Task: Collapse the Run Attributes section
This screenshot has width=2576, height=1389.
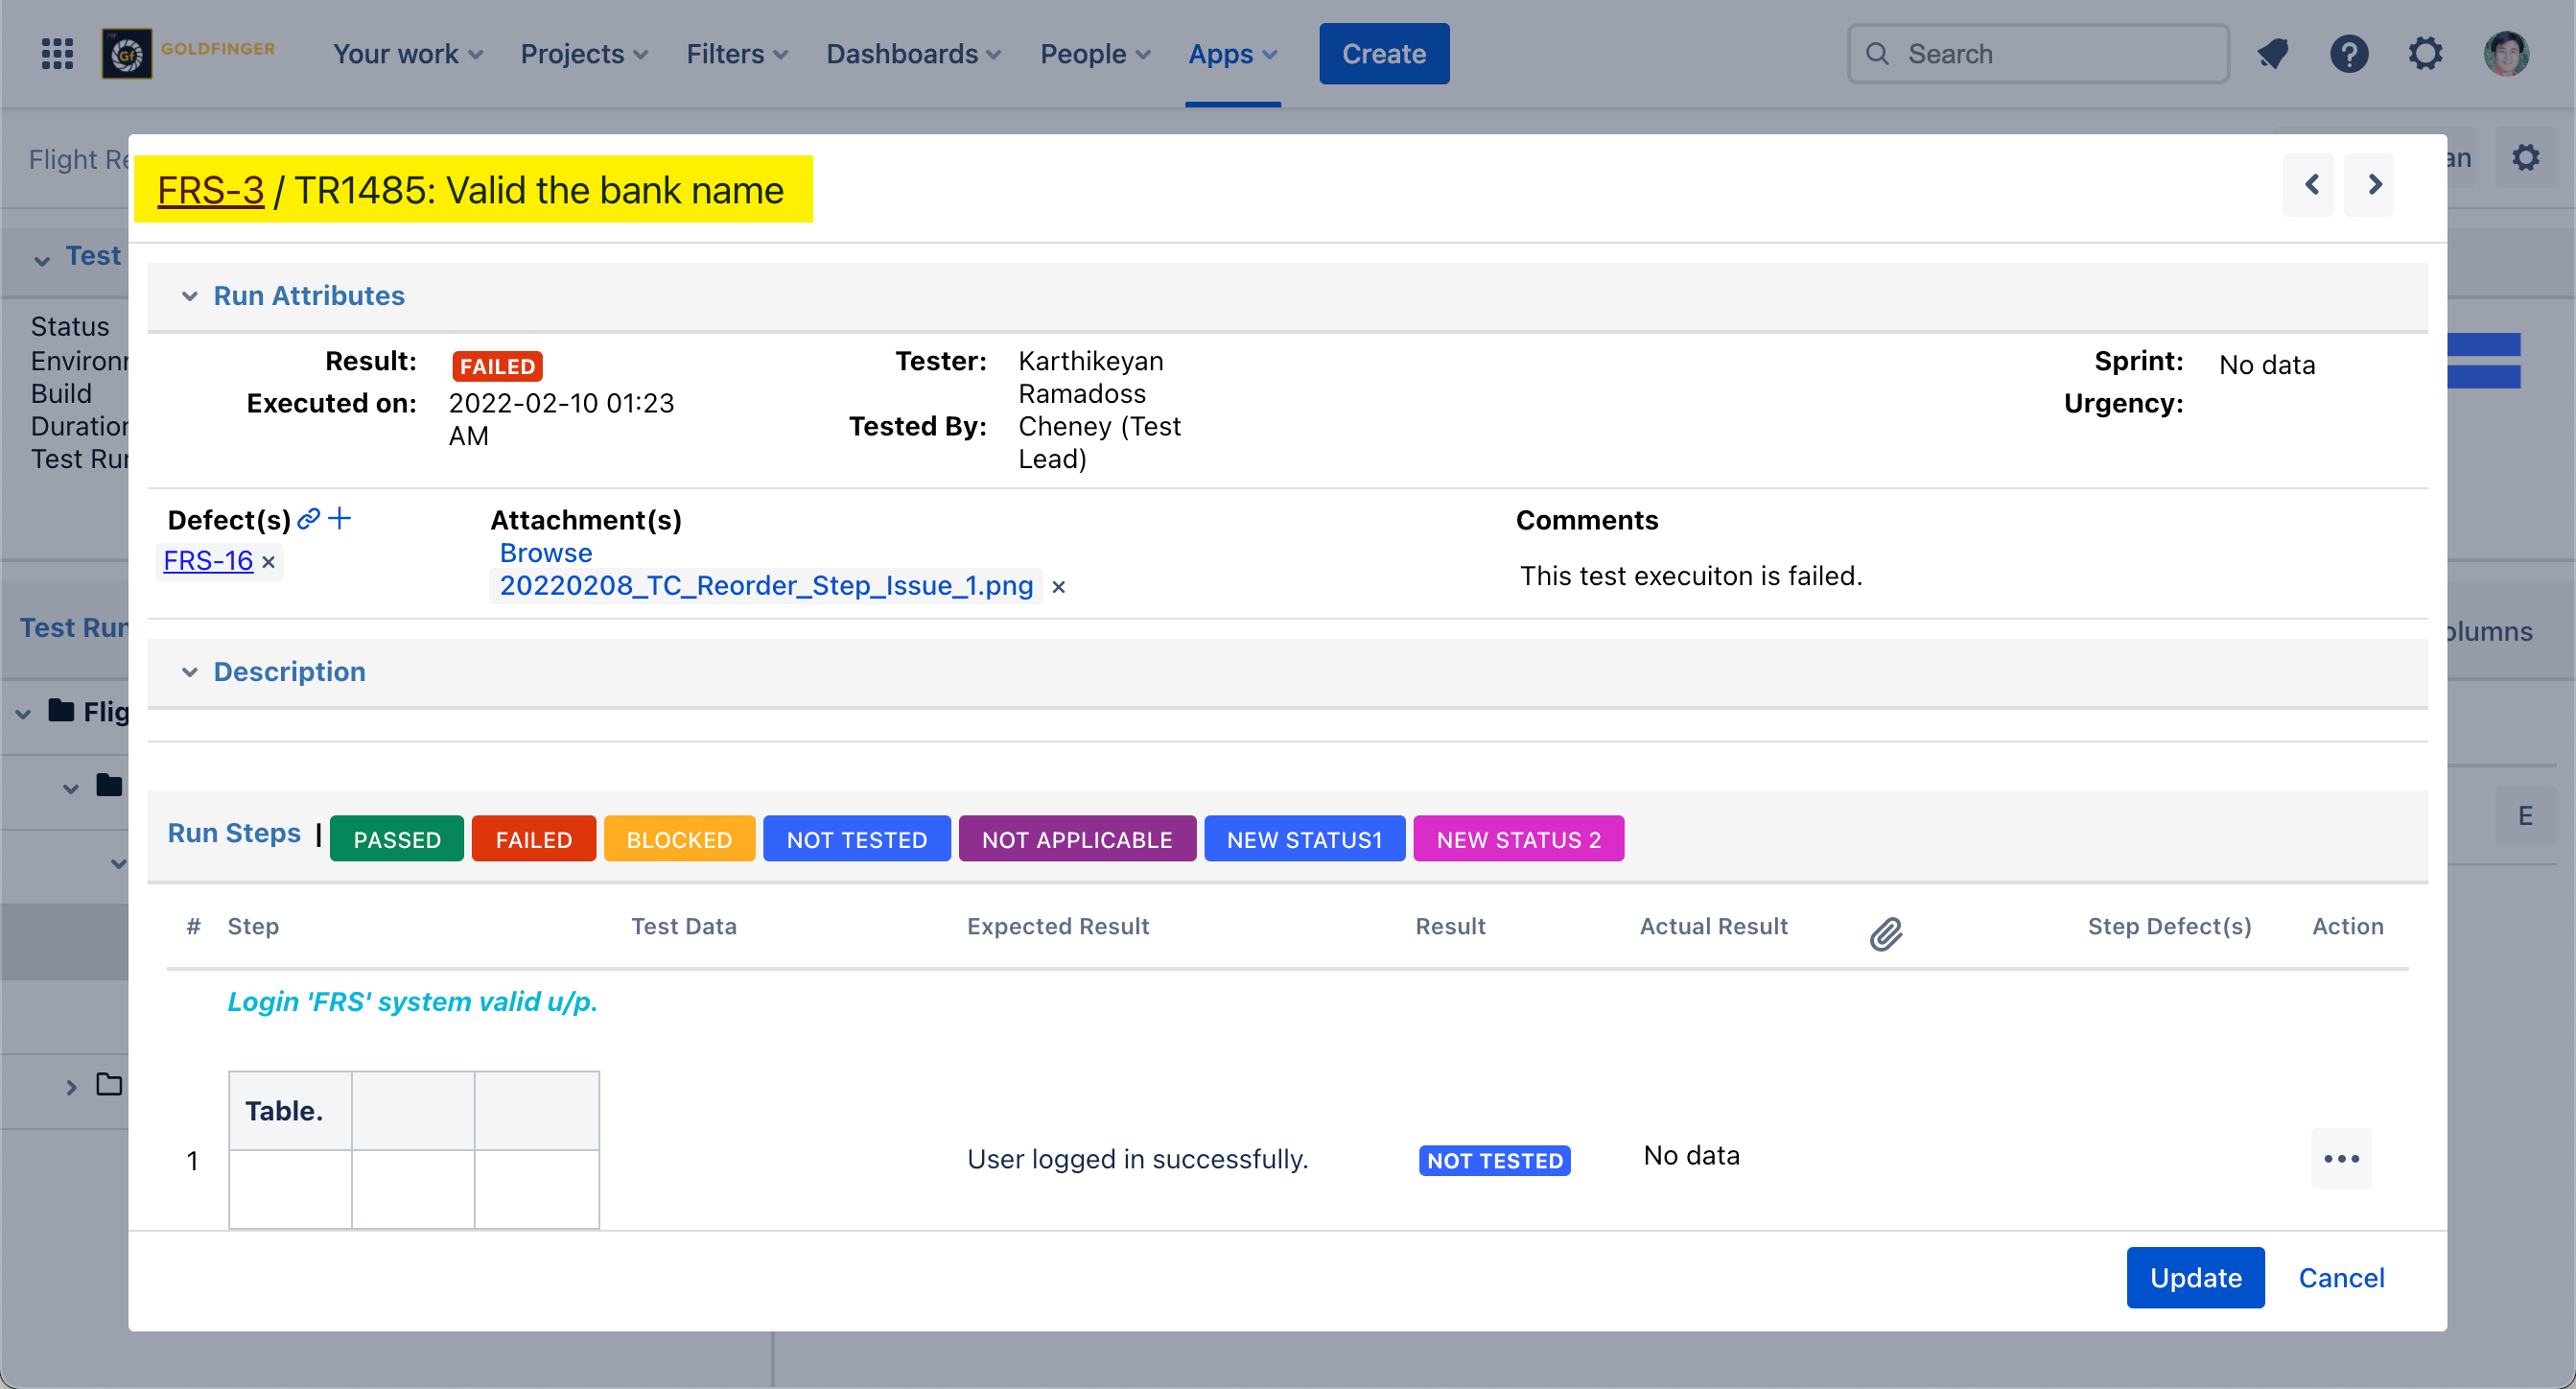Action: 189,296
